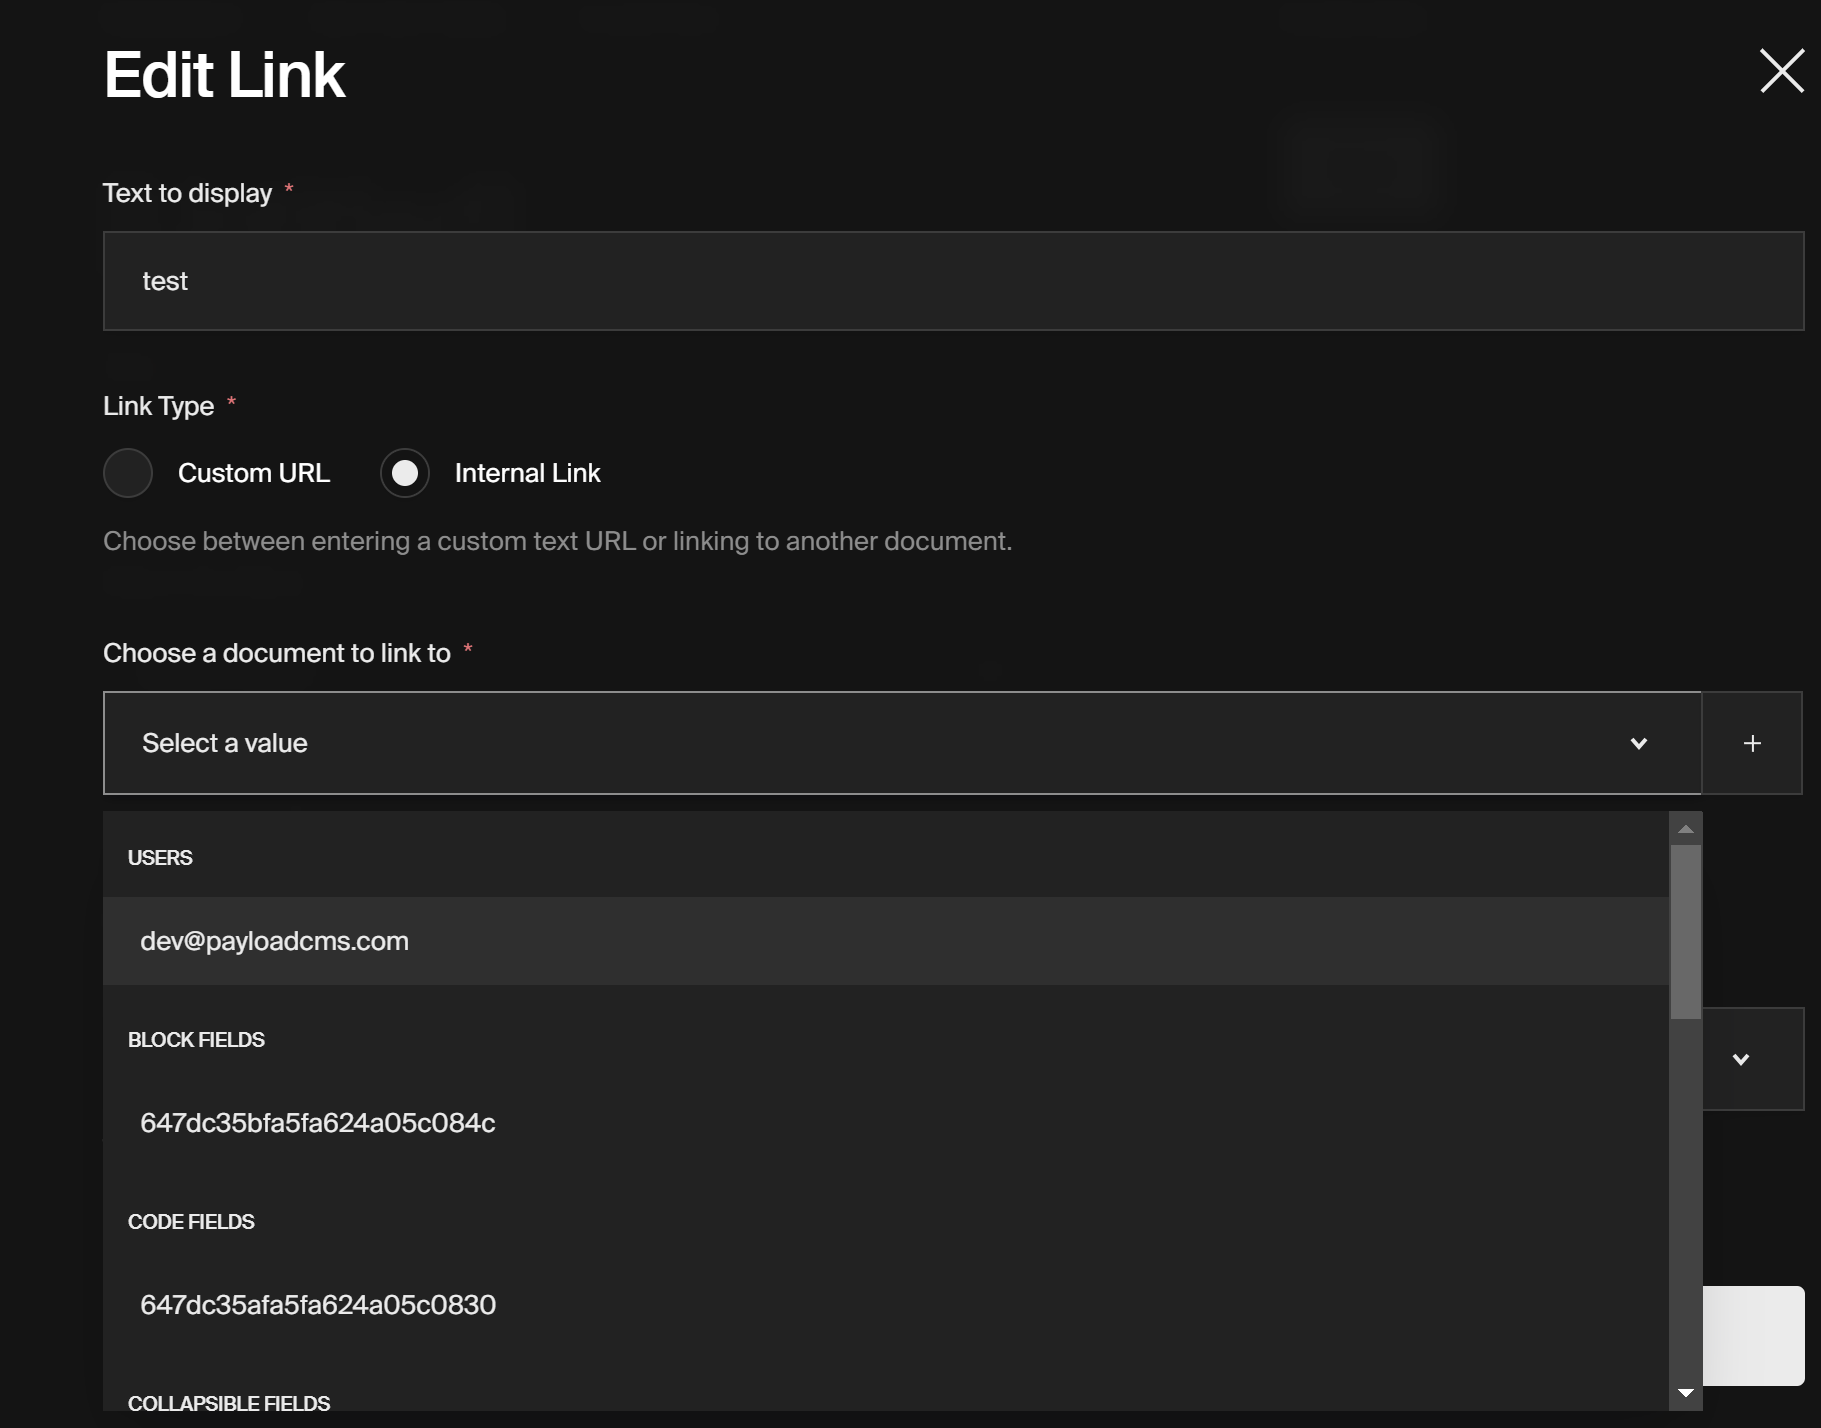The image size is (1821, 1428).
Task: Click the scrollbar up arrow in the list
Action: (x=1685, y=827)
